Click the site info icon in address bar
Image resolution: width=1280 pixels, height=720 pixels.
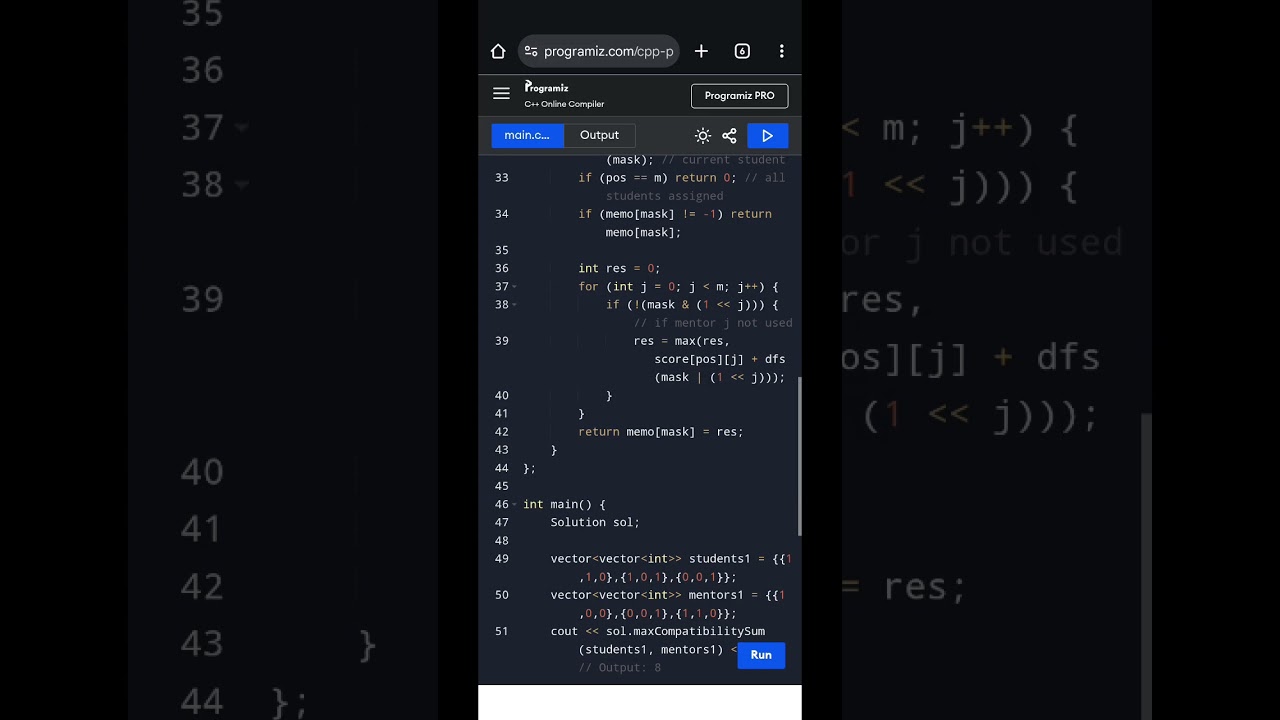531,51
